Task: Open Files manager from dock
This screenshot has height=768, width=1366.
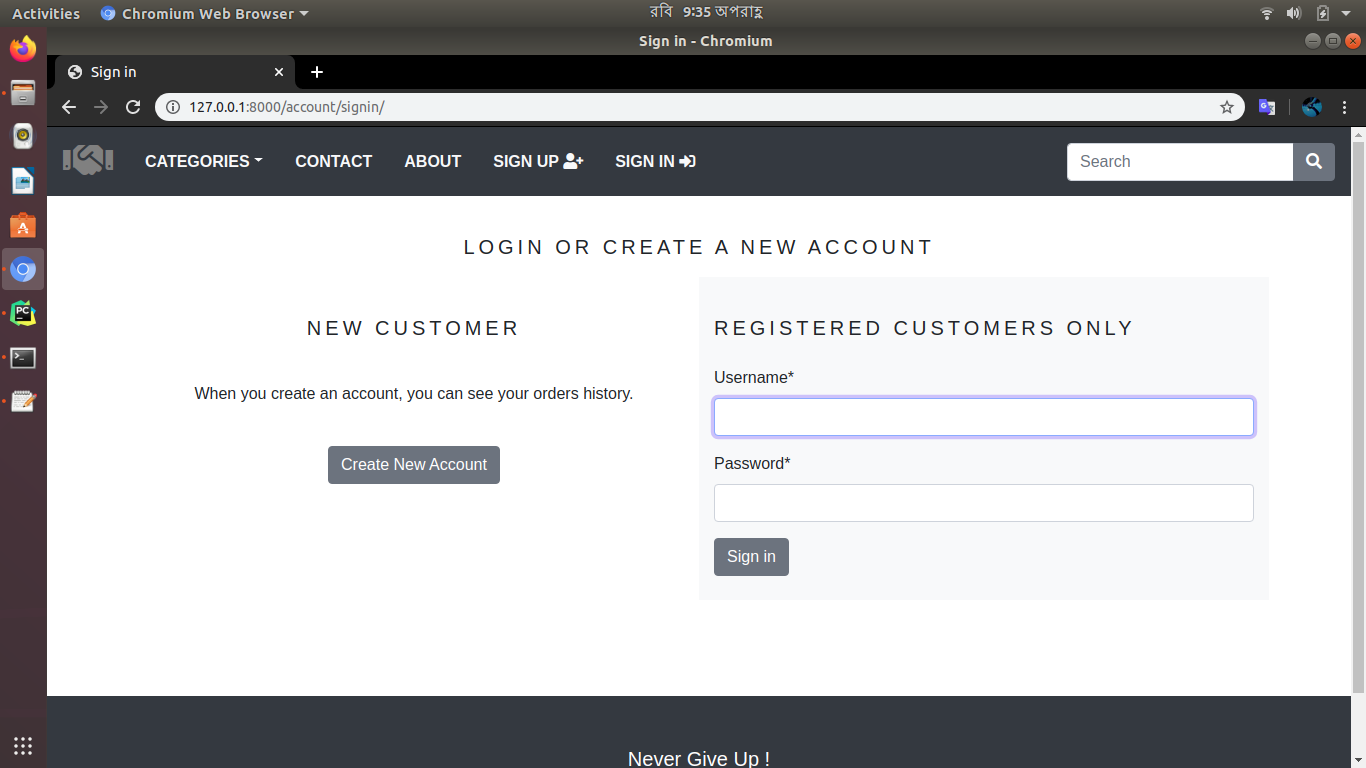Action: point(23,93)
